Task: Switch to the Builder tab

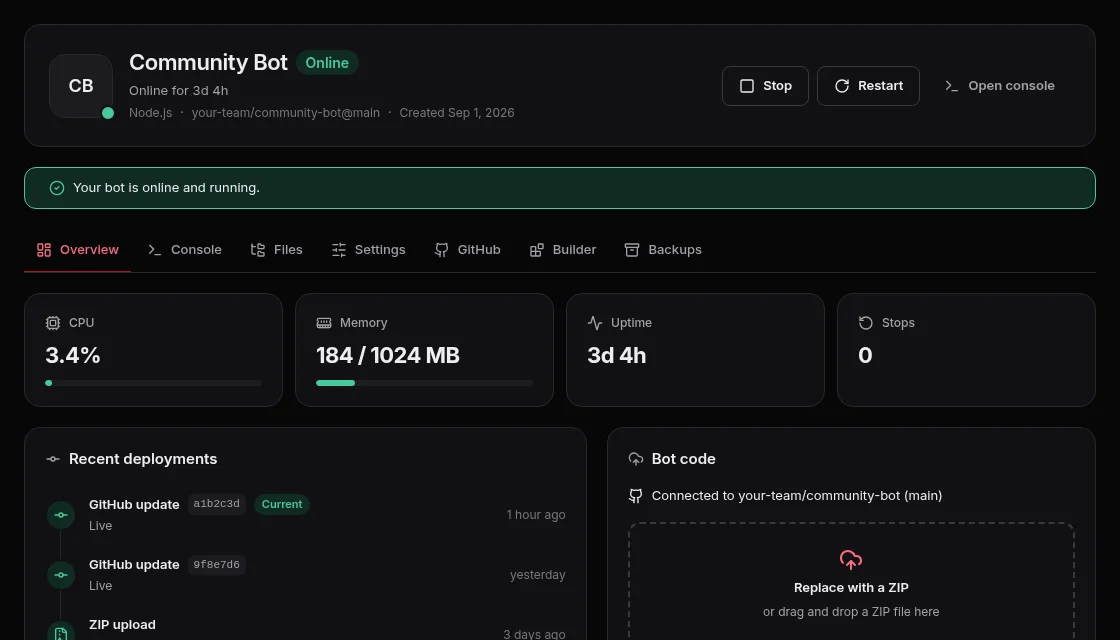Action: pos(563,250)
